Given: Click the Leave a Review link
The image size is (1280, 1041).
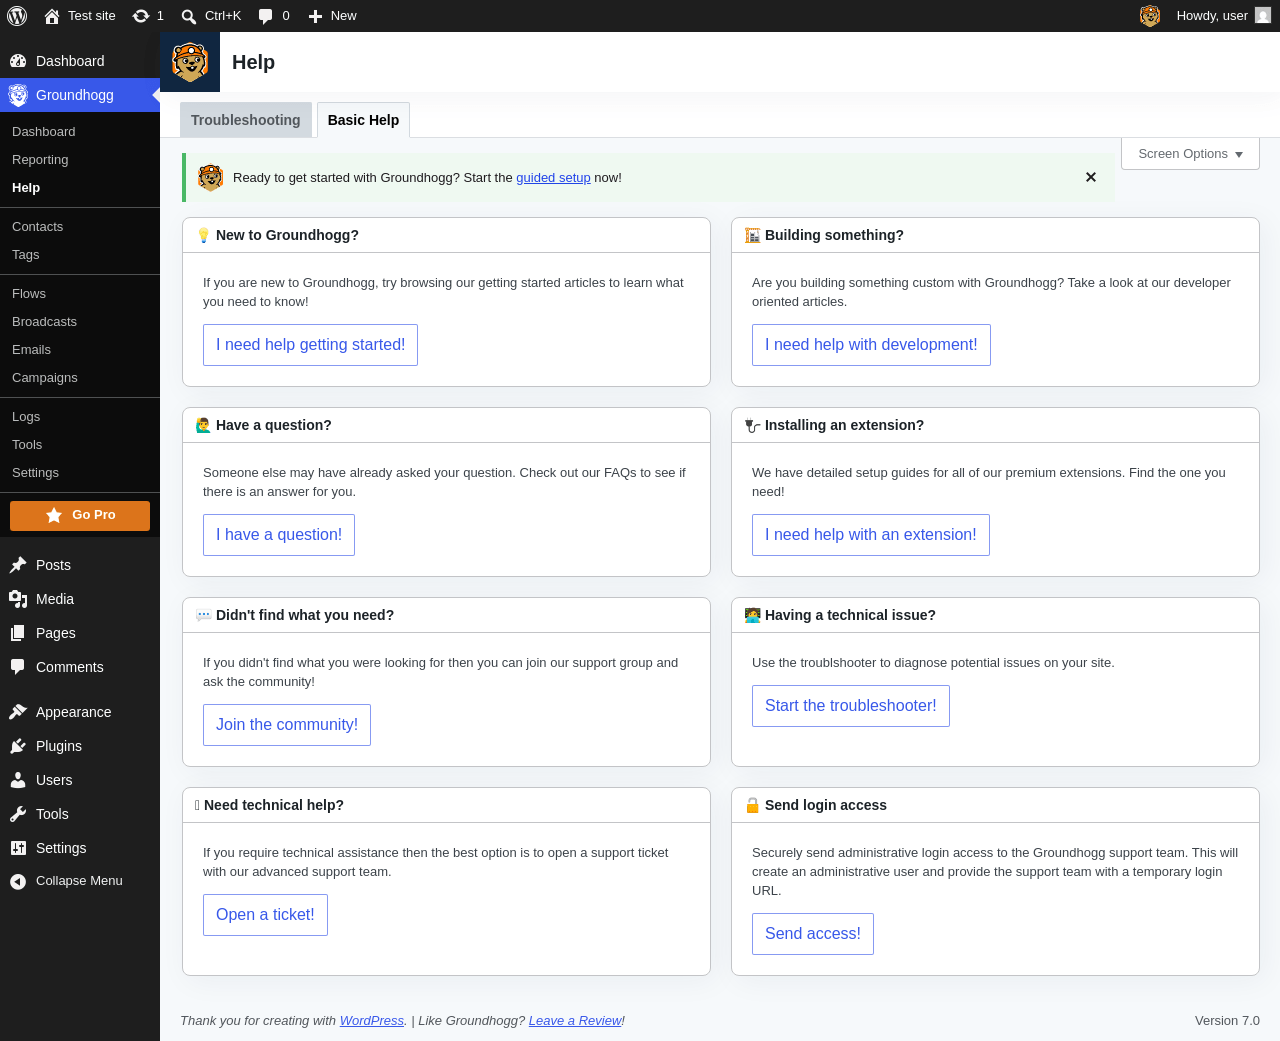Looking at the screenshot, I should (575, 1021).
